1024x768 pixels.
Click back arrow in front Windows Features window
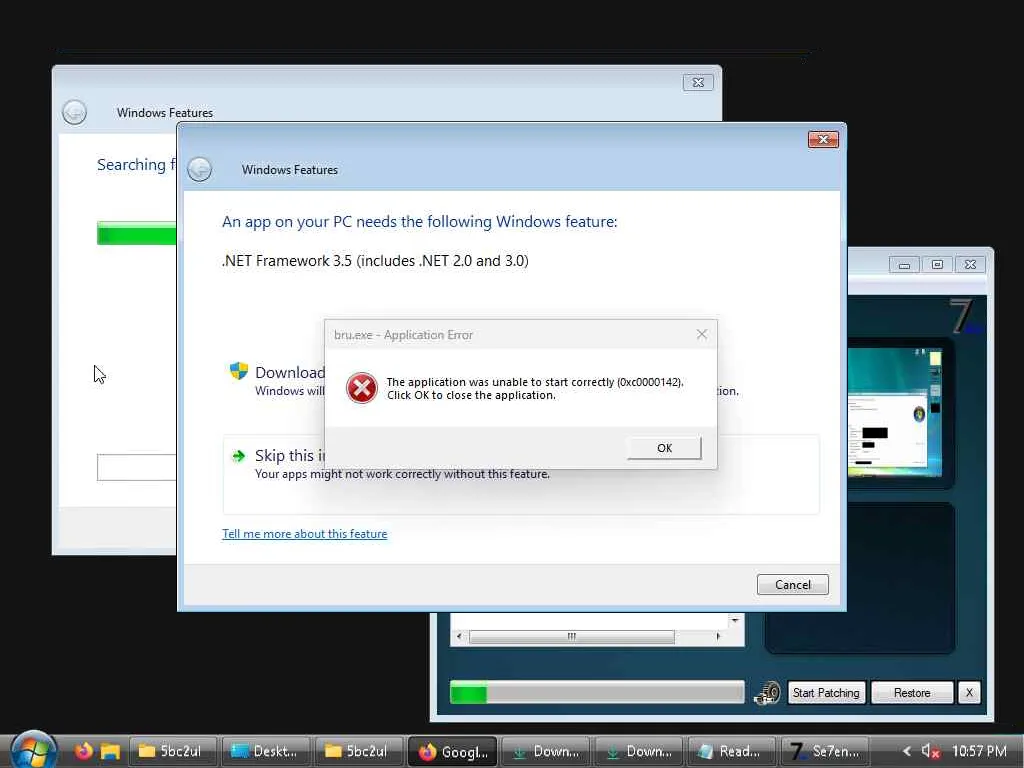200,169
